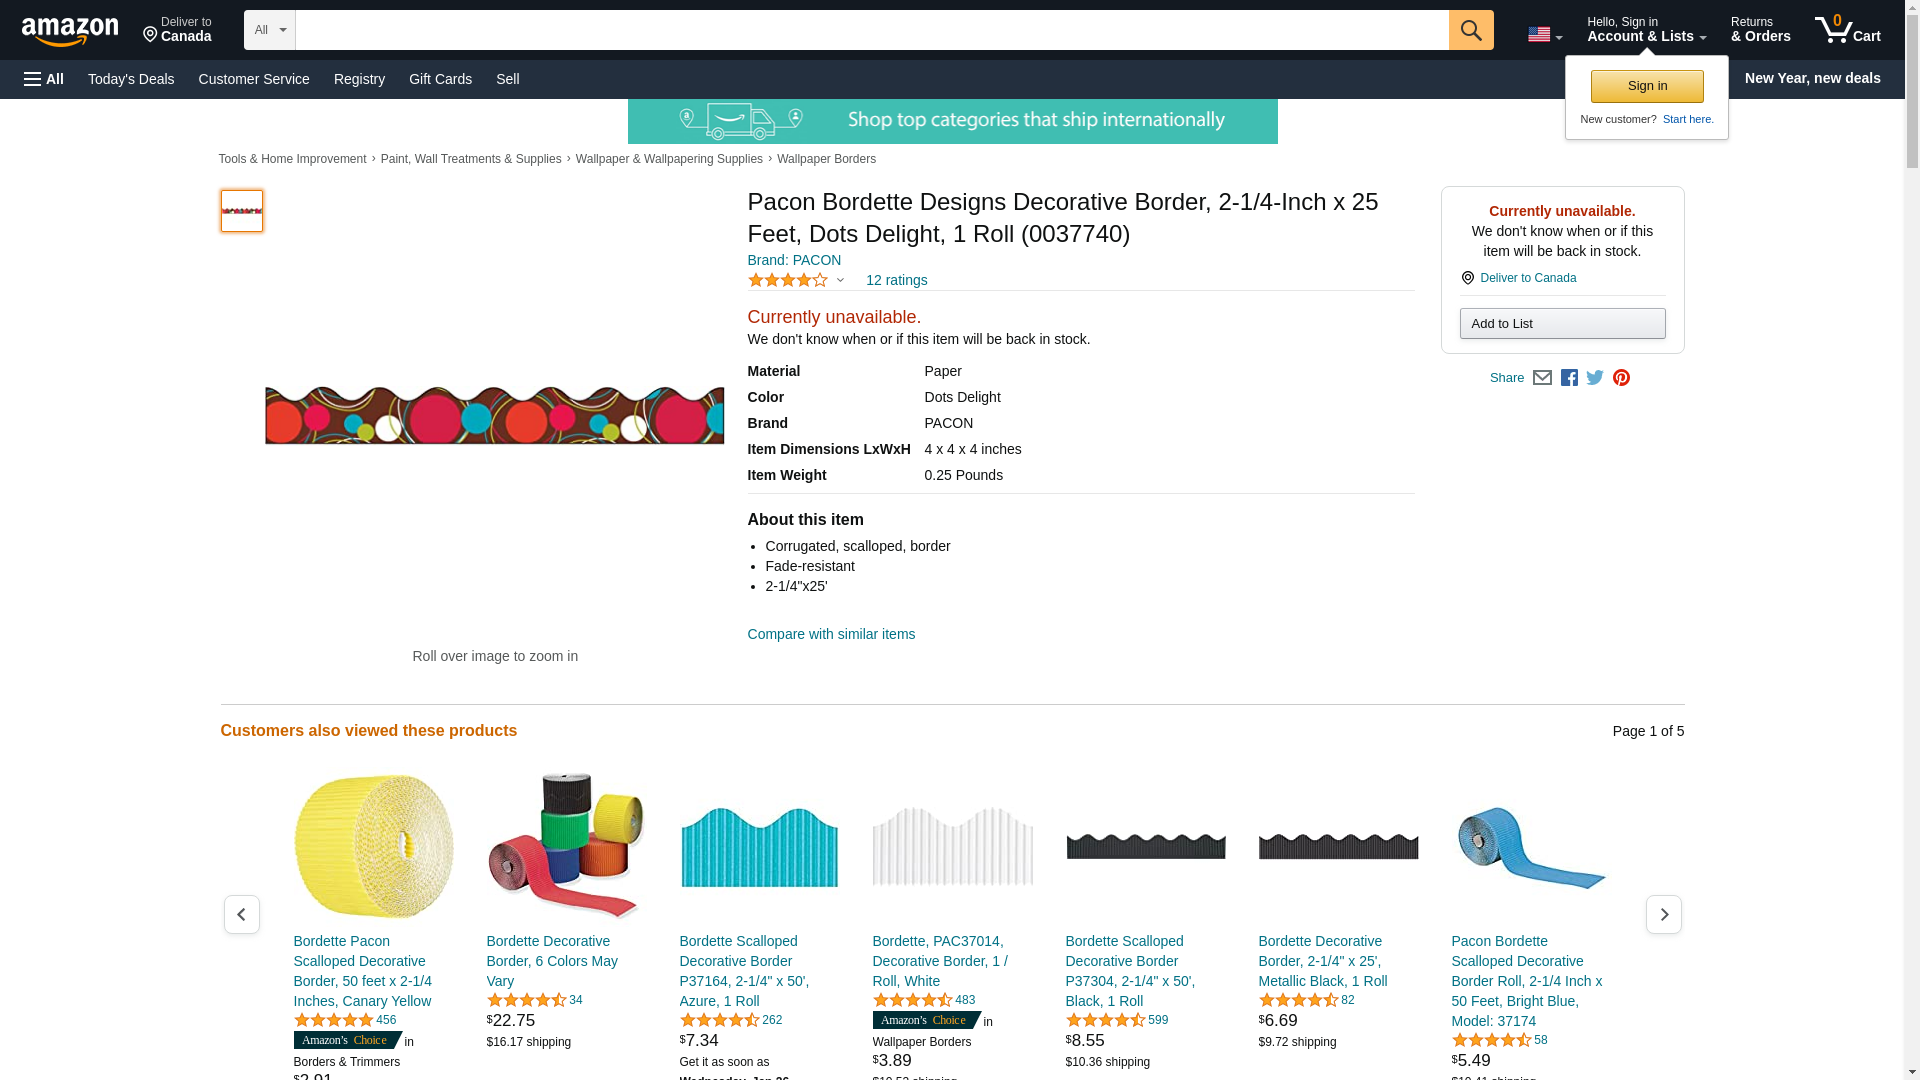
Task: Go to previous carousel page arrow
Action: coord(241,915)
